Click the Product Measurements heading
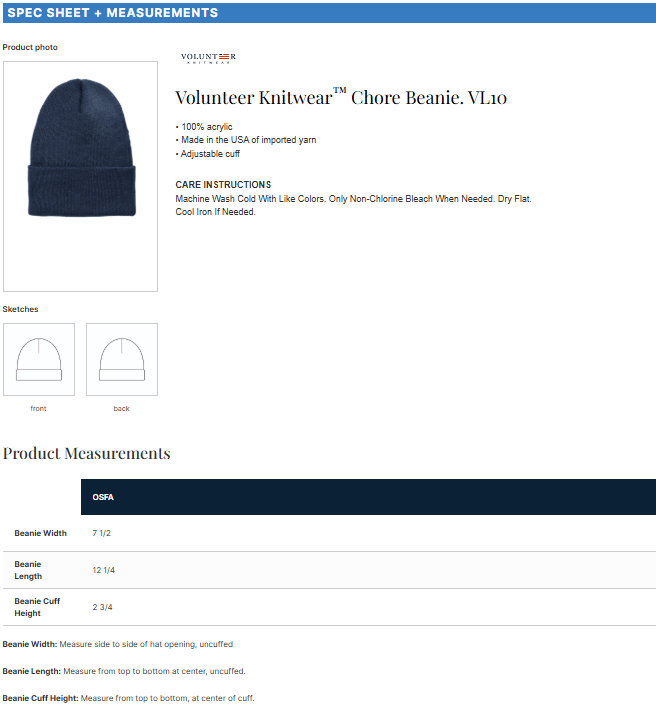The image size is (656, 705). click(x=86, y=453)
